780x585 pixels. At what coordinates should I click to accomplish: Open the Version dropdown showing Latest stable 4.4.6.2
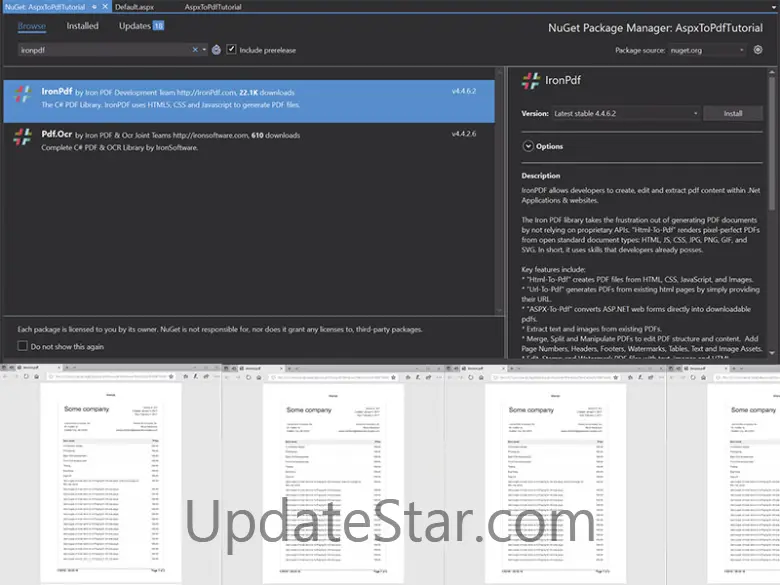[x=625, y=113]
